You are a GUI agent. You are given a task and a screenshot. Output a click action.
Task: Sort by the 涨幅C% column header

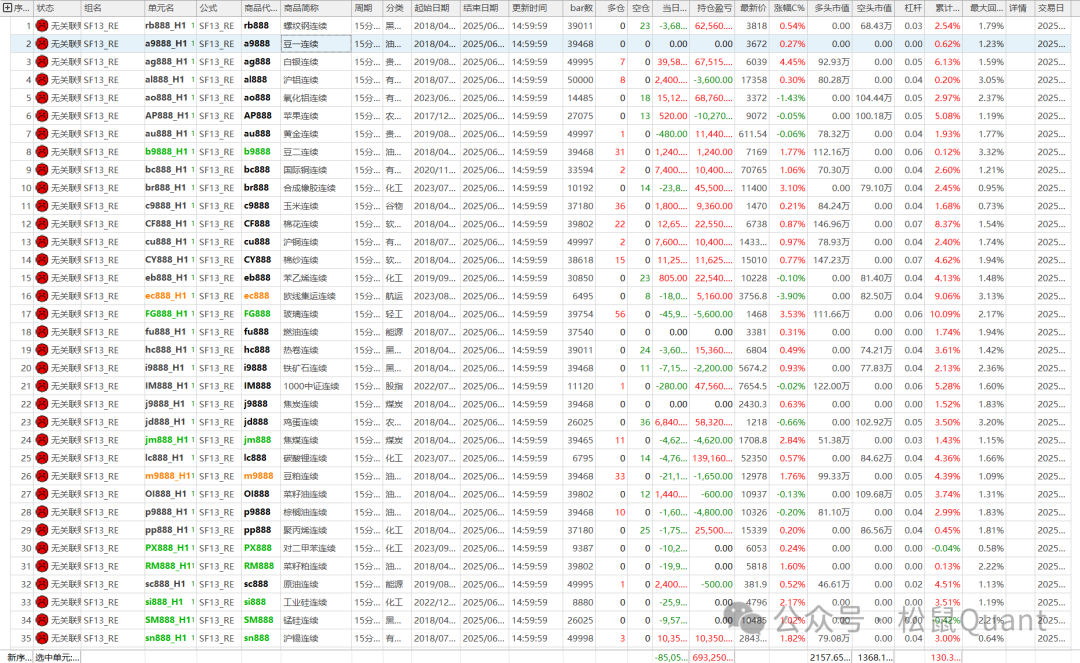click(788, 7)
